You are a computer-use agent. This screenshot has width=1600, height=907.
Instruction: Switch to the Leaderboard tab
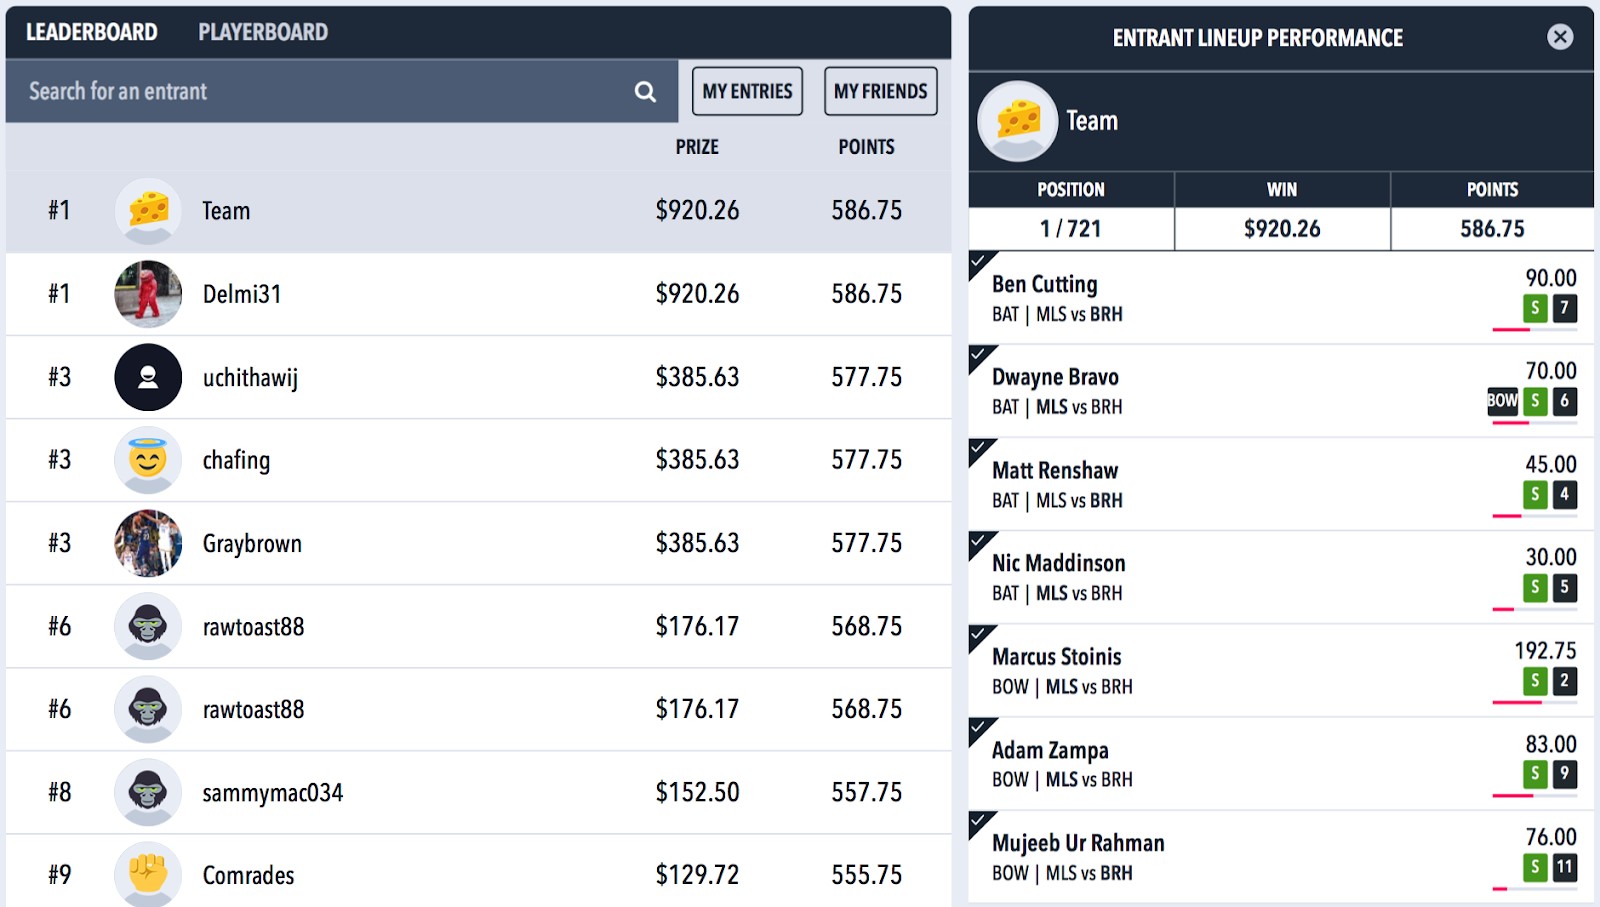(x=92, y=32)
